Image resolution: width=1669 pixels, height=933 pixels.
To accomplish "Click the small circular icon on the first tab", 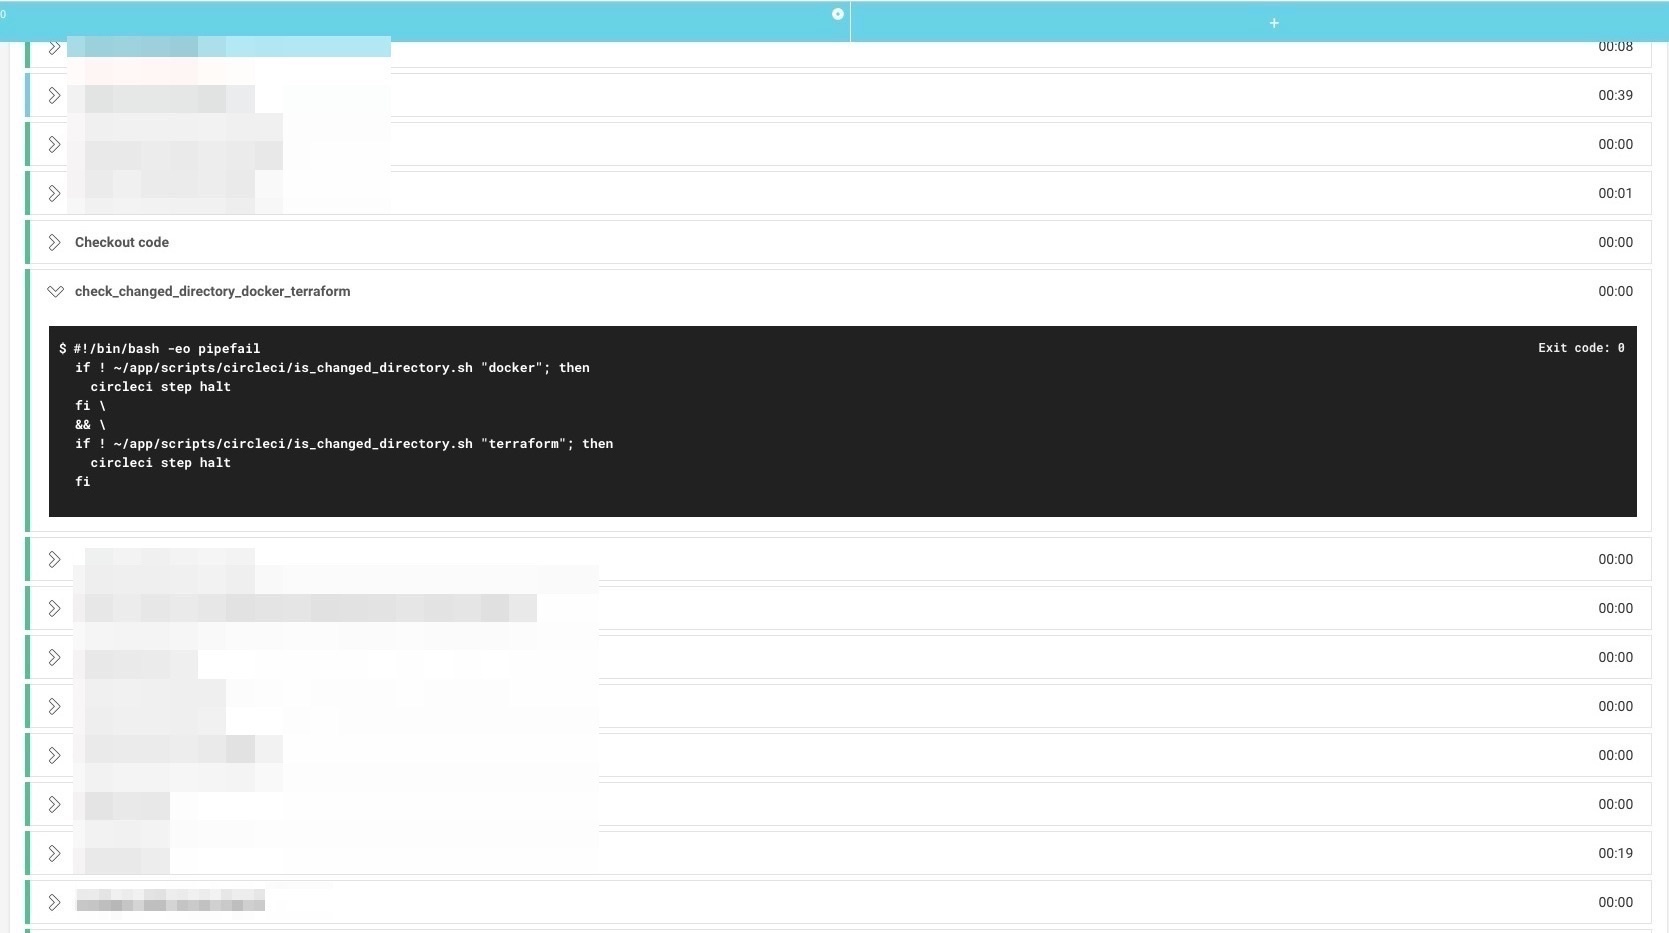I will point(838,14).
